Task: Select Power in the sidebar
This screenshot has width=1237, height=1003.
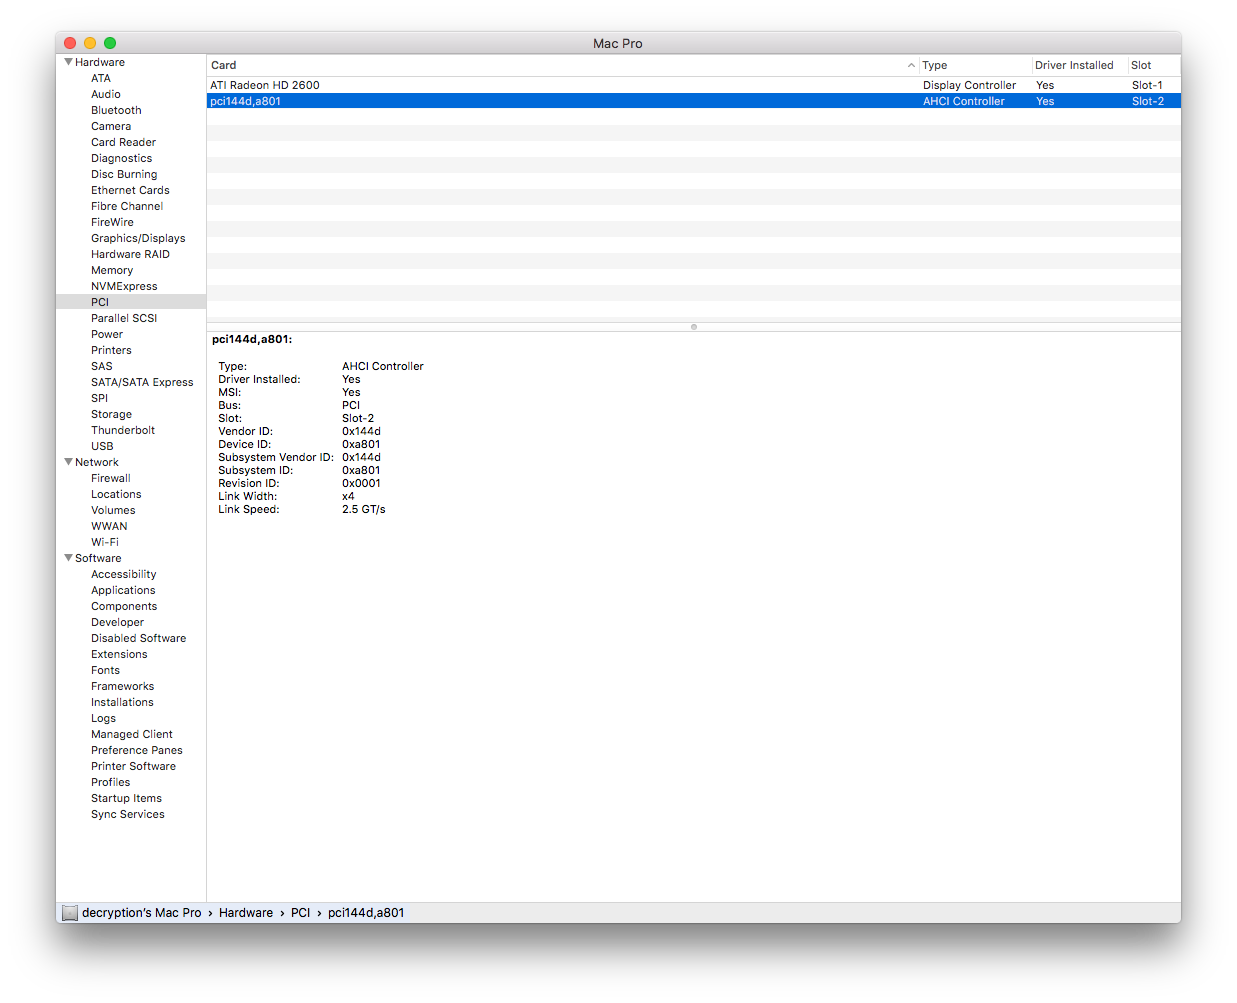Action: pyautogui.click(x=107, y=334)
